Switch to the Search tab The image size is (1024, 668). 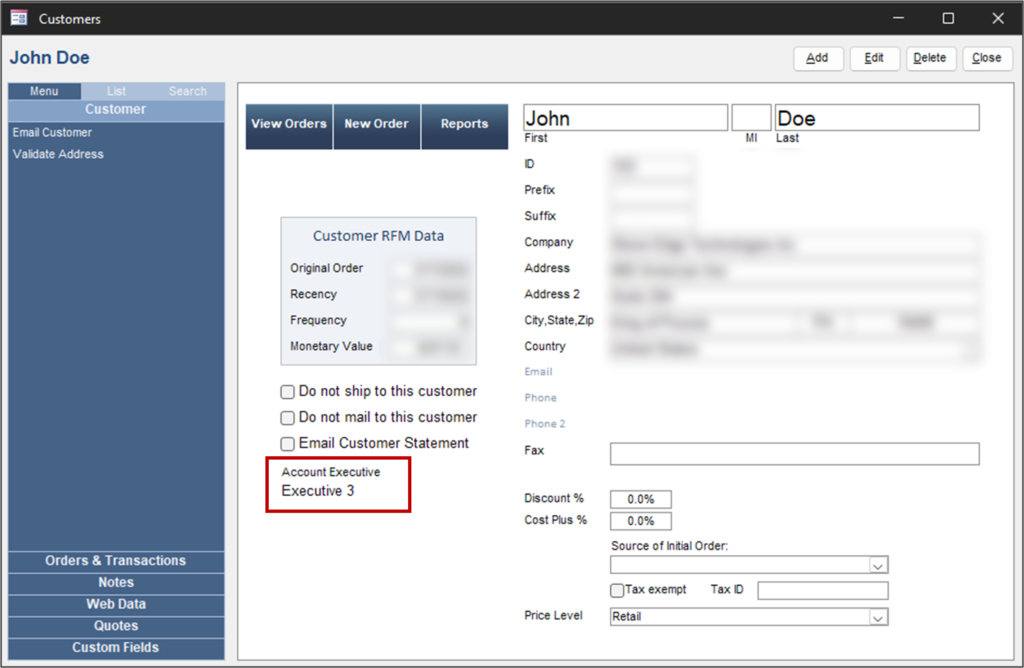187,91
